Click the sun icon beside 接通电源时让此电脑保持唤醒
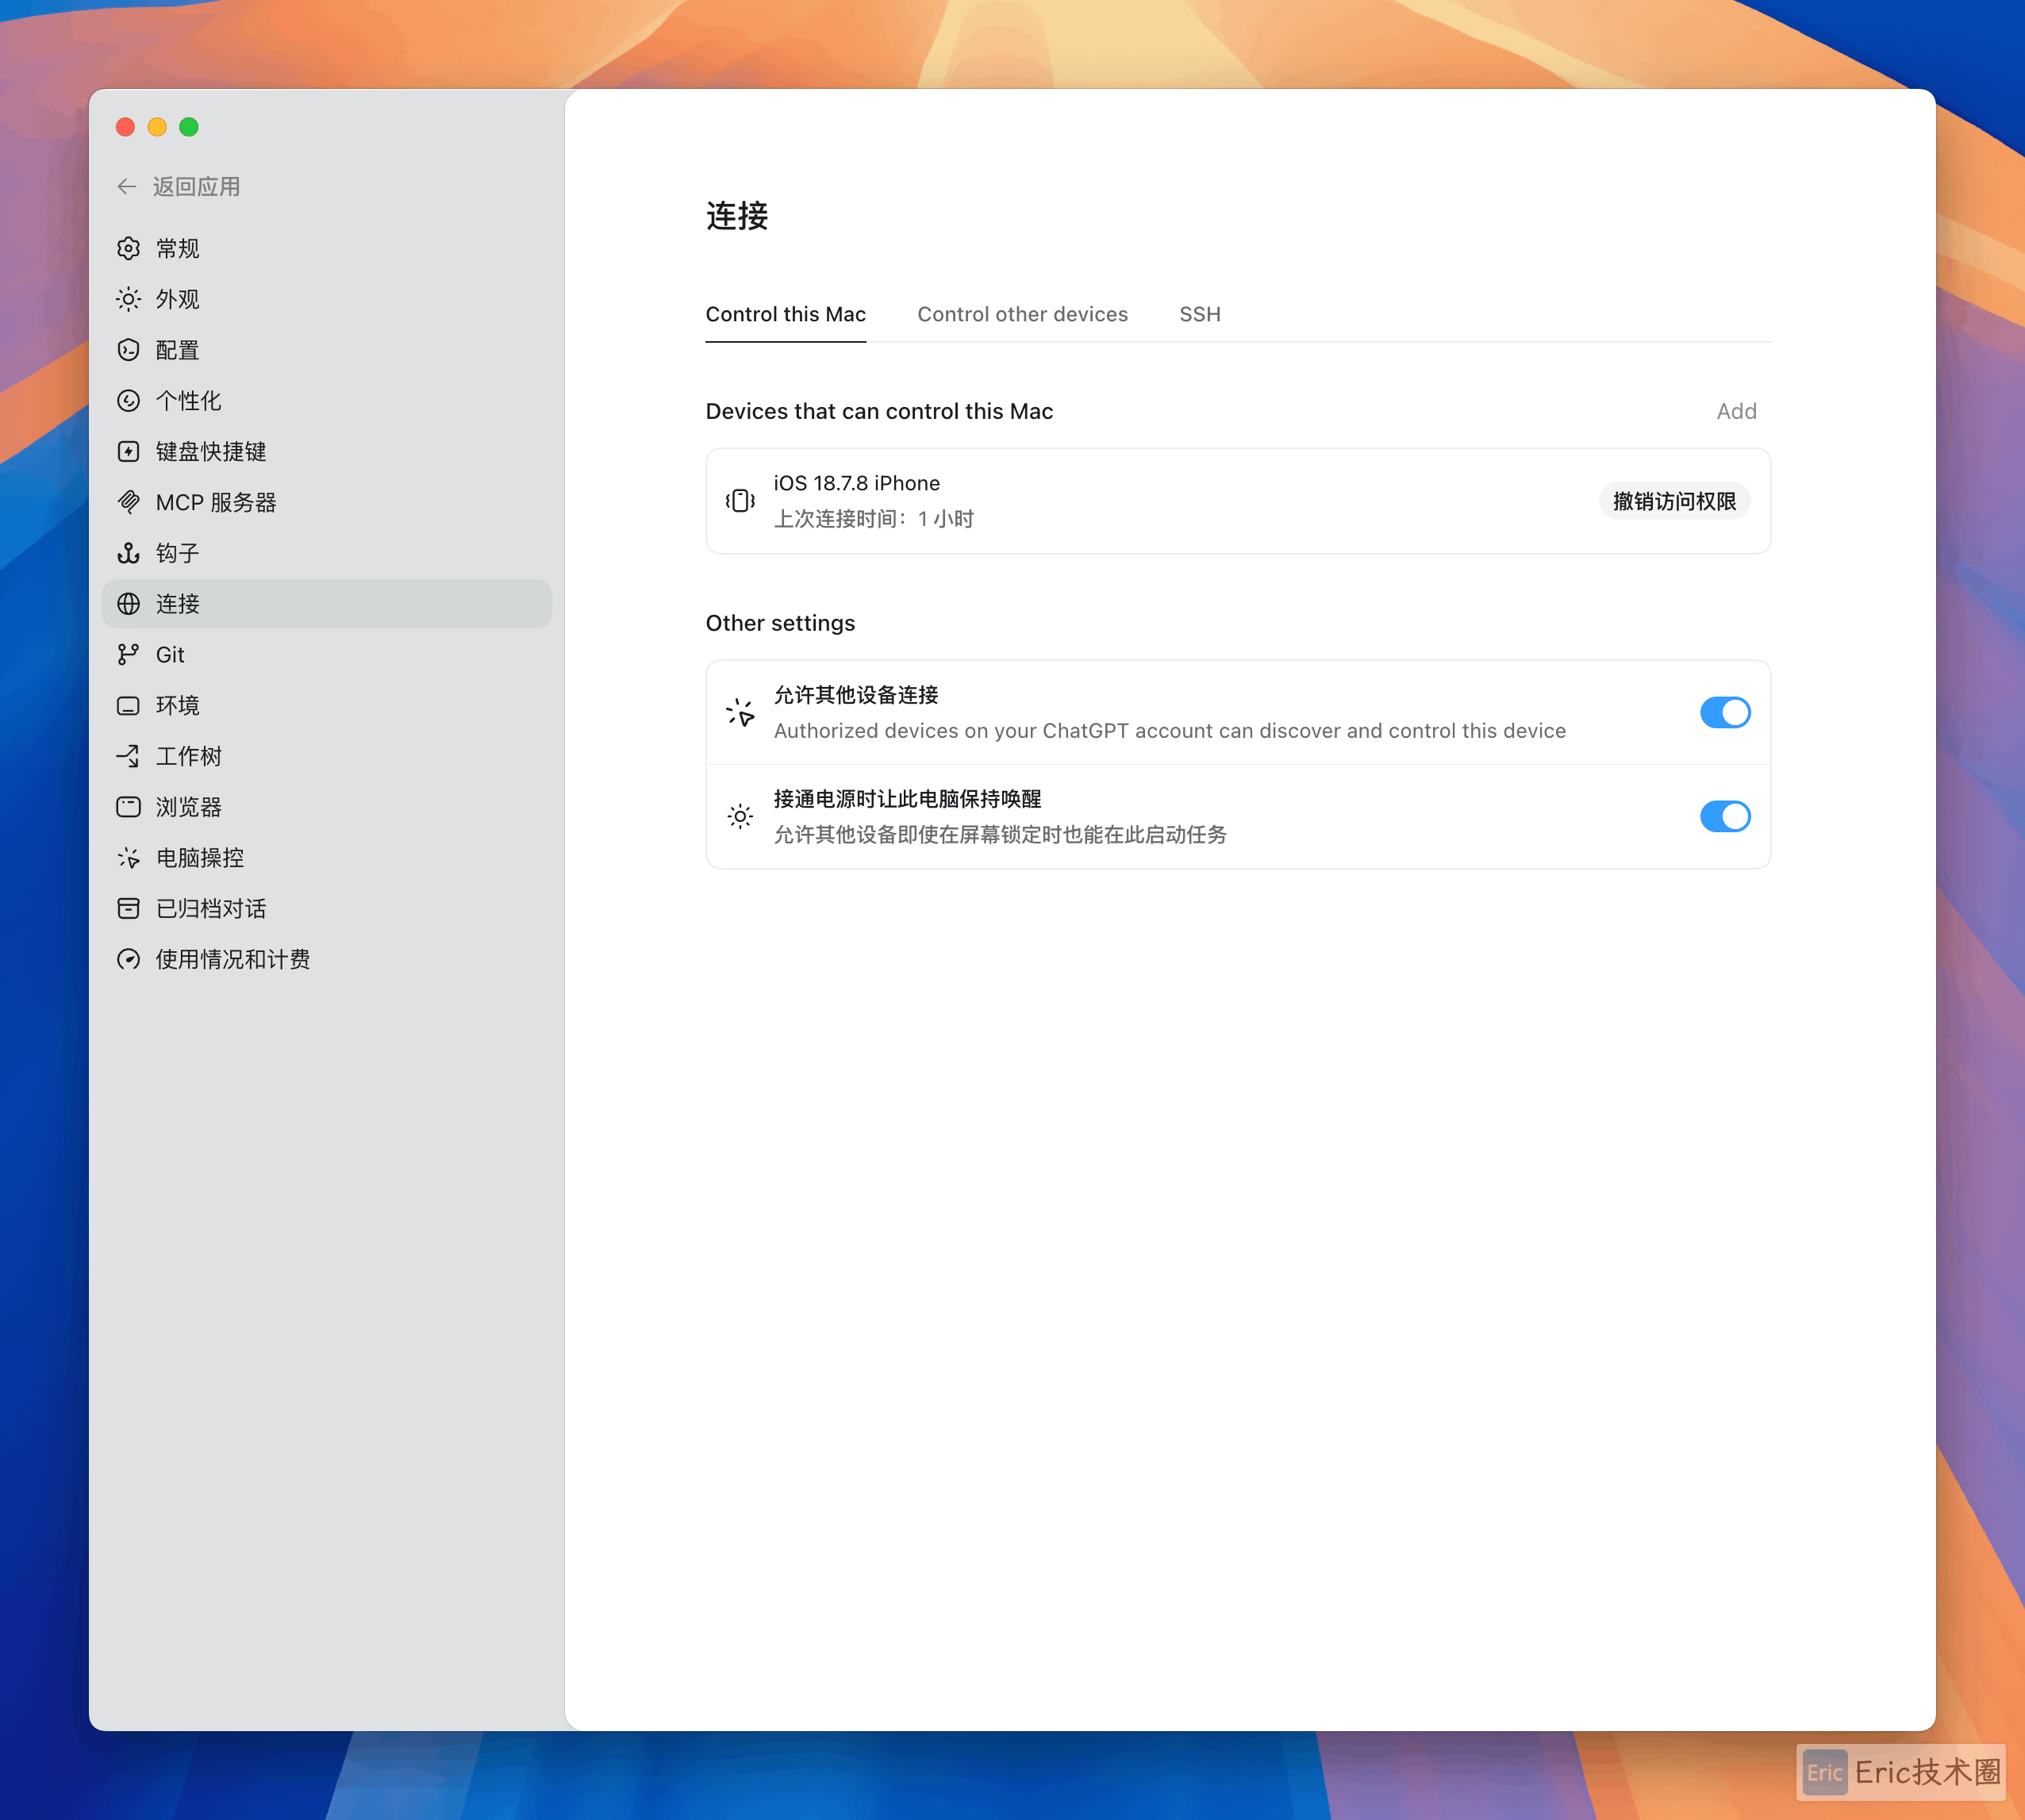This screenshot has height=1820, width=2025. point(740,817)
